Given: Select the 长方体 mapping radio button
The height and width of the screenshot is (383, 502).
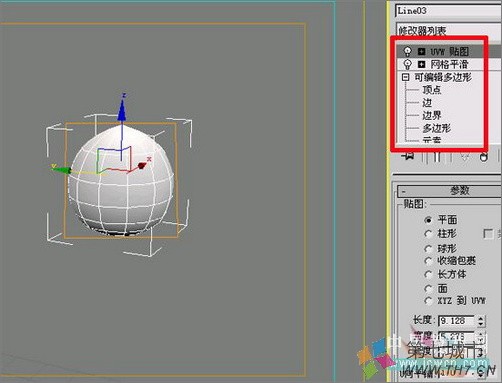Looking at the screenshot, I should point(428,275).
